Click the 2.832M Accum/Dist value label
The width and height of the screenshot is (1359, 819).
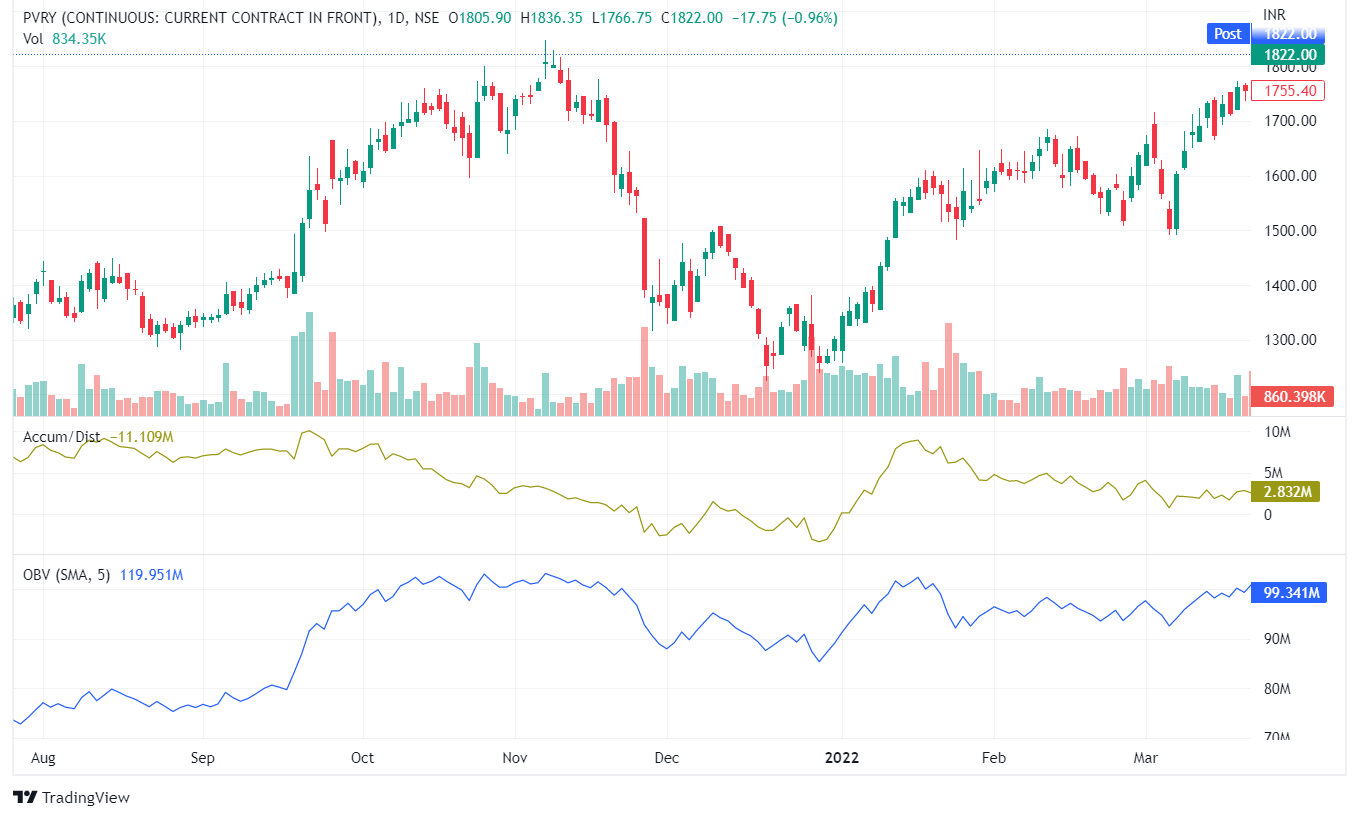[1286, 491]
